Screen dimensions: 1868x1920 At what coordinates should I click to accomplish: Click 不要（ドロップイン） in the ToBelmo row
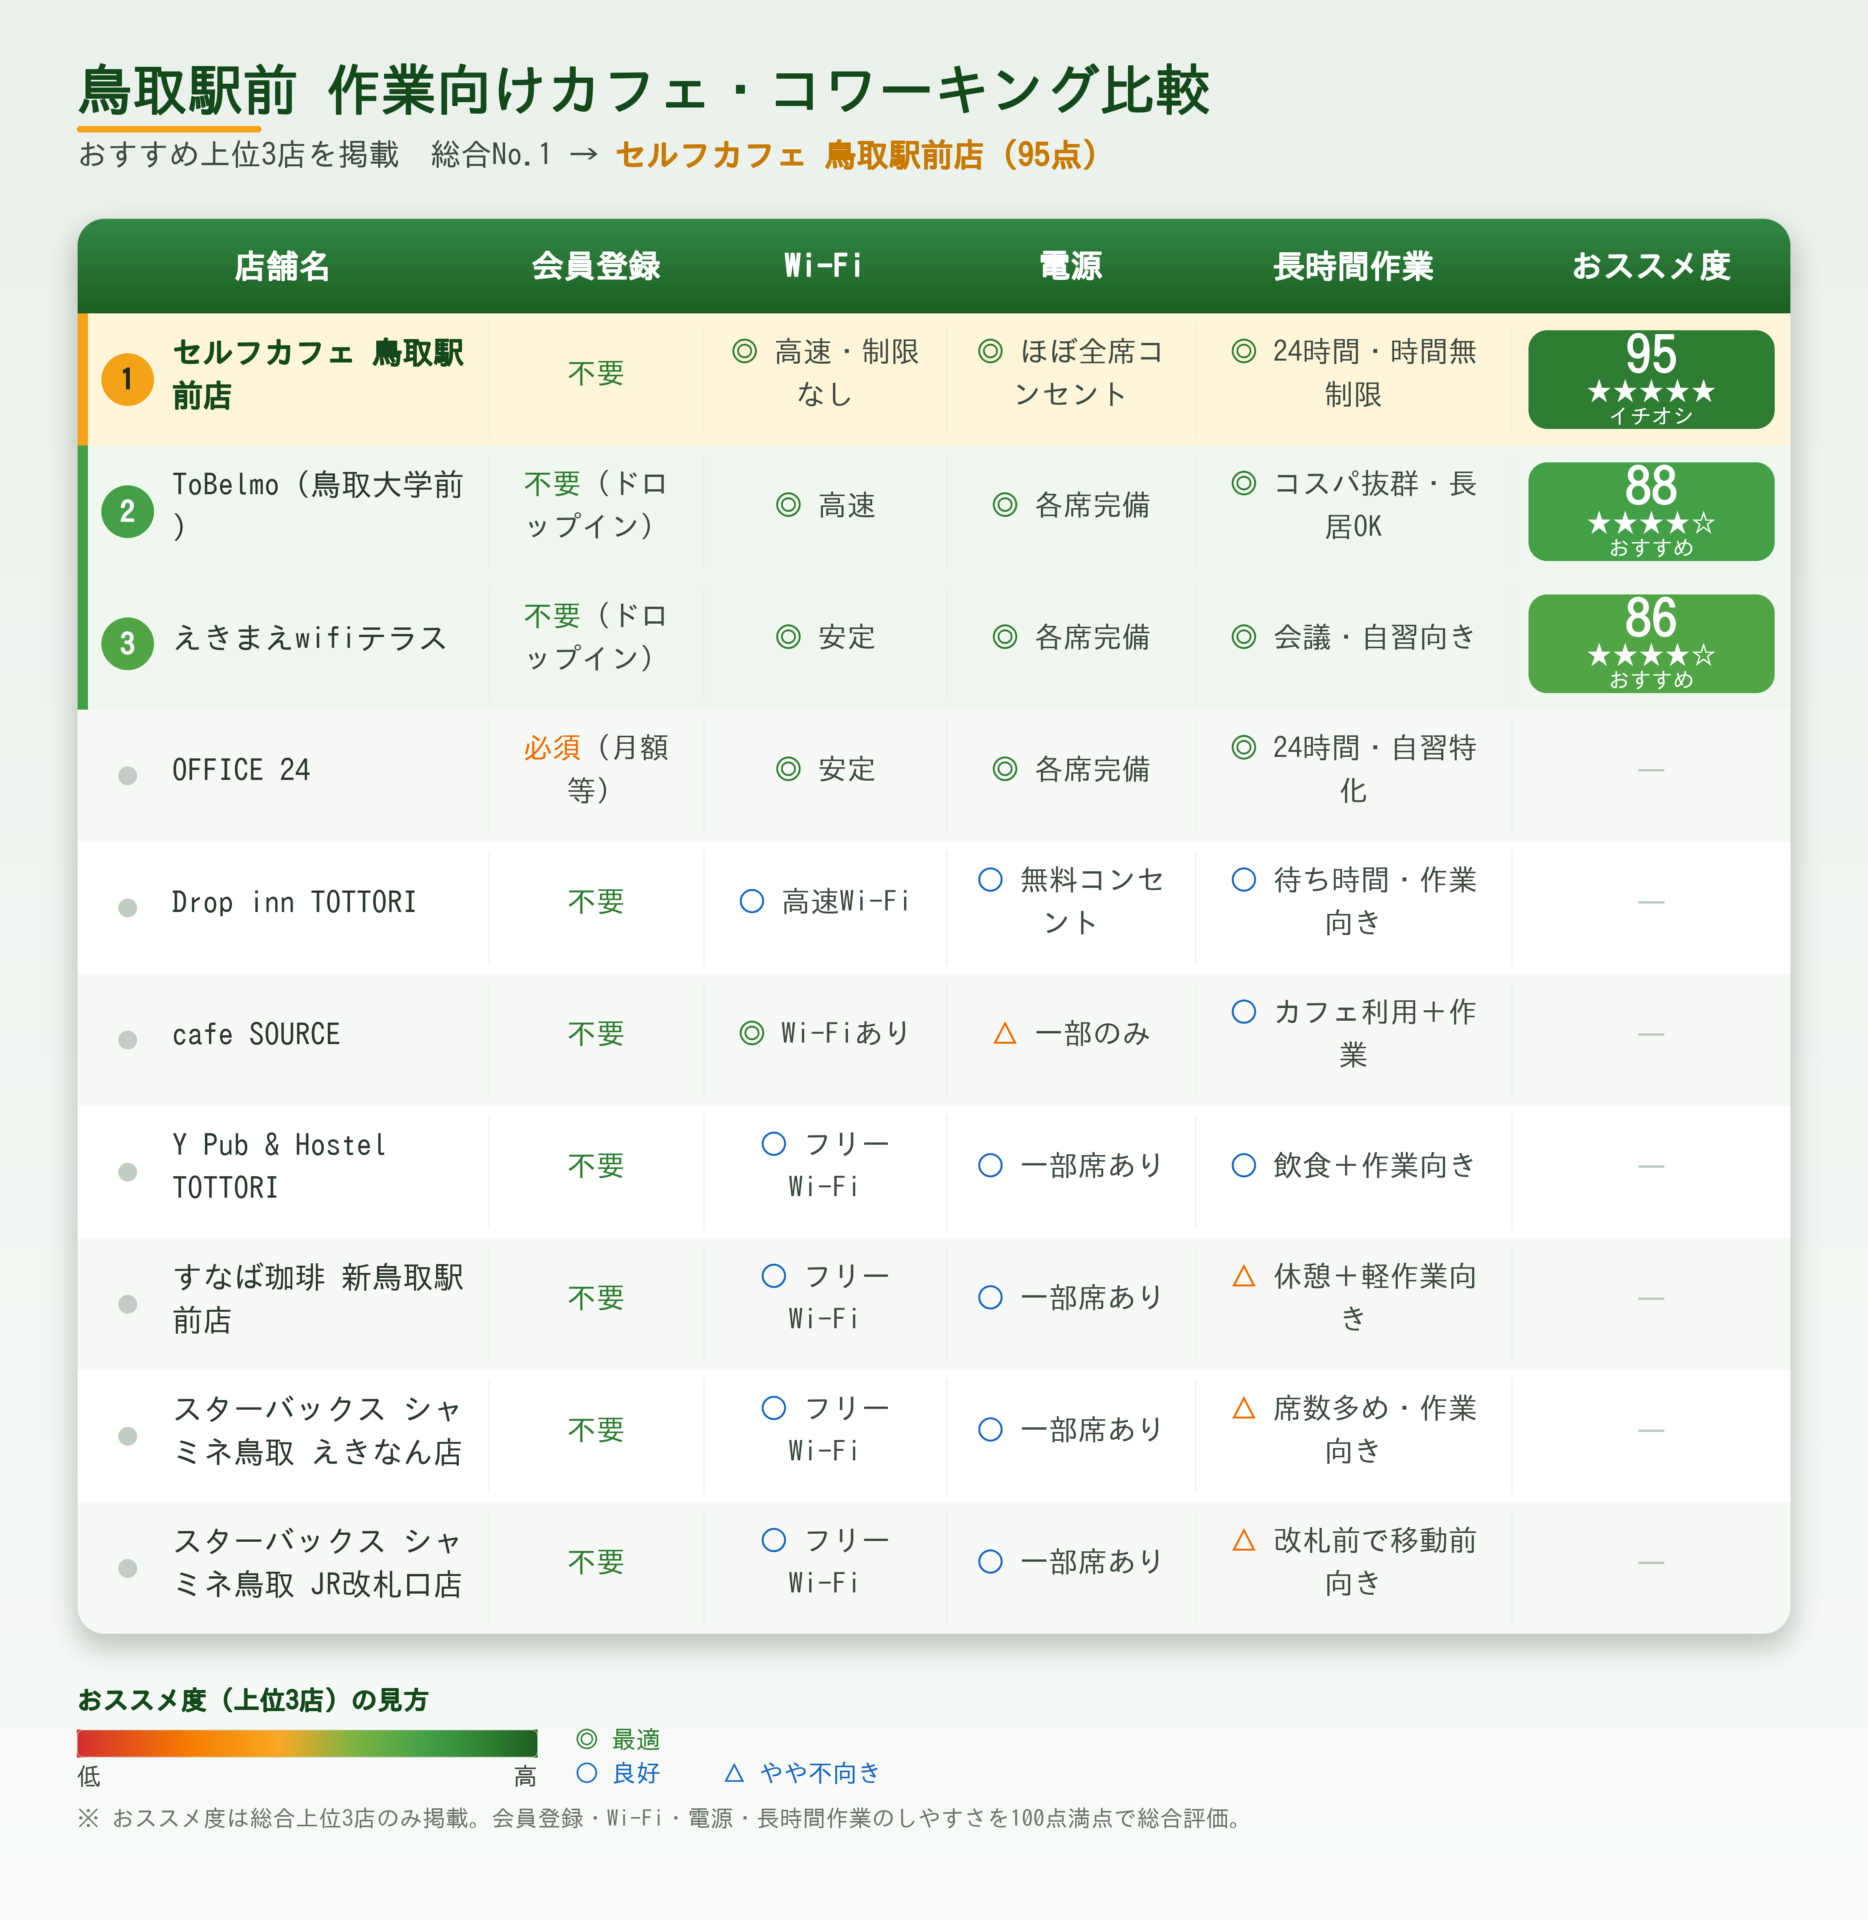click(596, 505)
